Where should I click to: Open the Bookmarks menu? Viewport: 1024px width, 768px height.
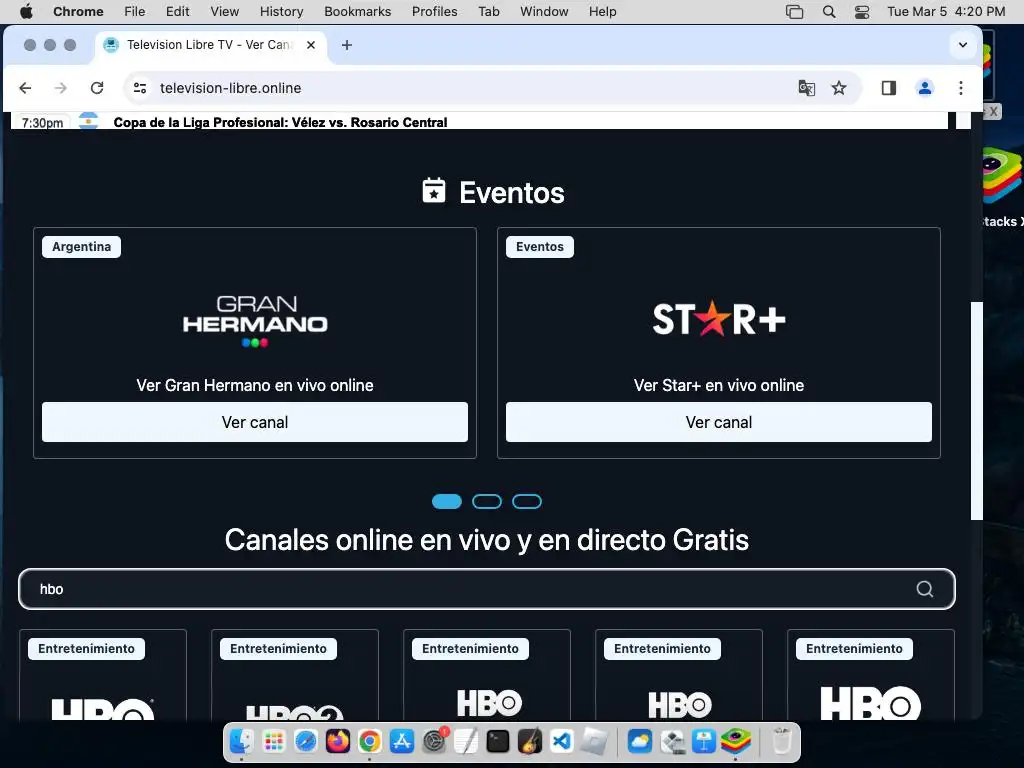pyautogui.click(x=357, y=12)
